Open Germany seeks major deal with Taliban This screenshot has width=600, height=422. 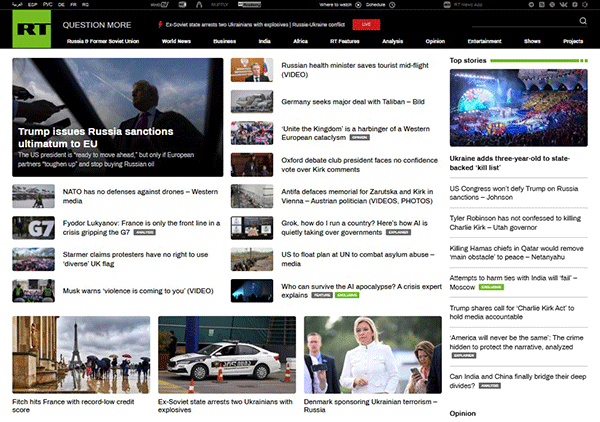click(x=353, y=102)
